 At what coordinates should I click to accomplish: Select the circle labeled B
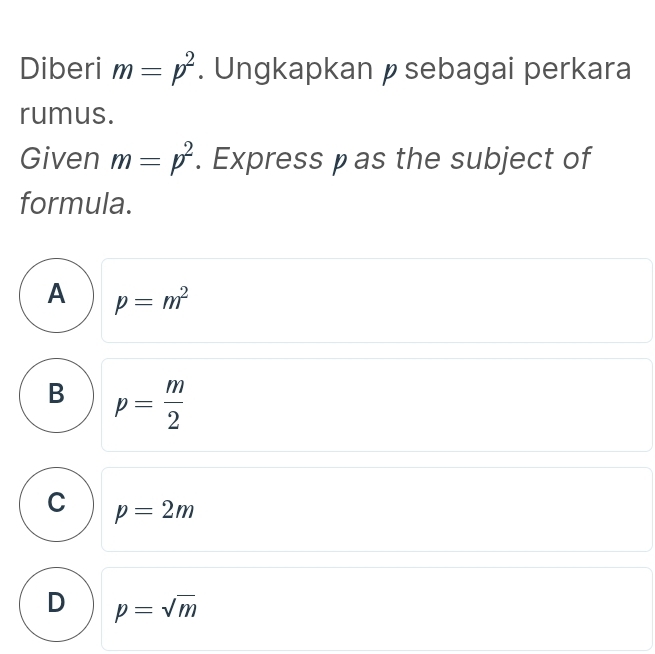pos(56,395)
